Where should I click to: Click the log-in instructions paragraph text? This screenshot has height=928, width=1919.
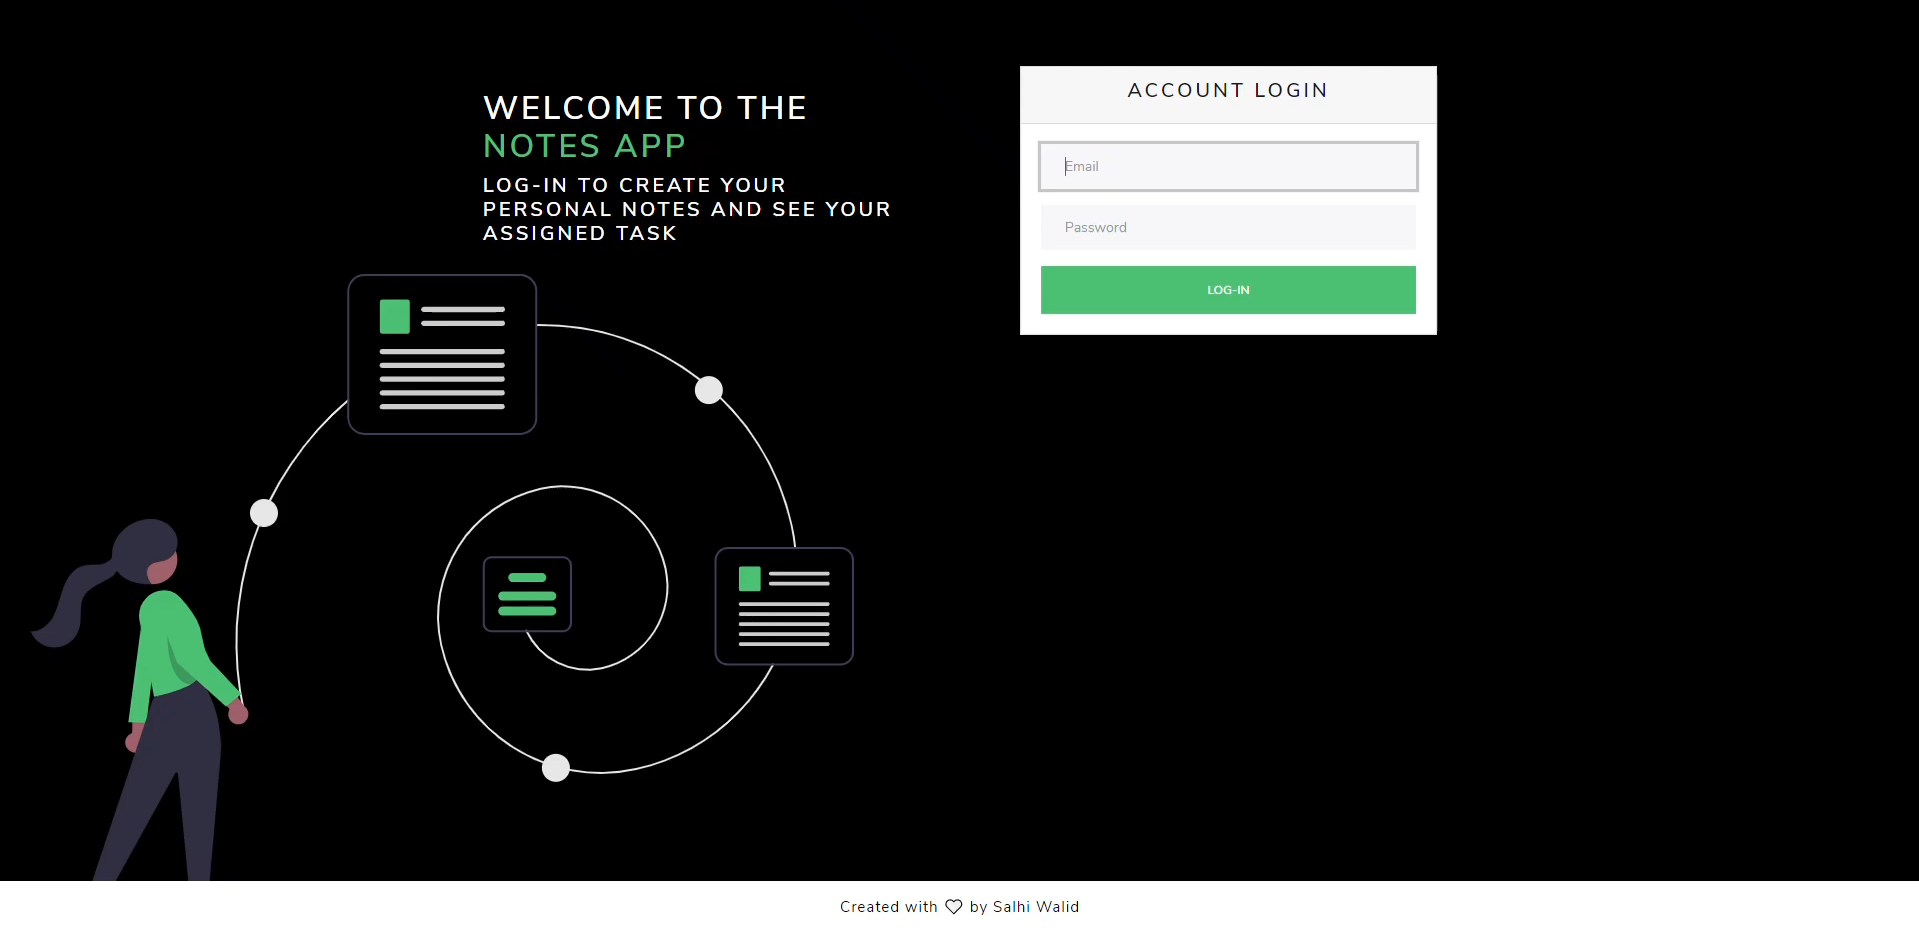[686, 209]
